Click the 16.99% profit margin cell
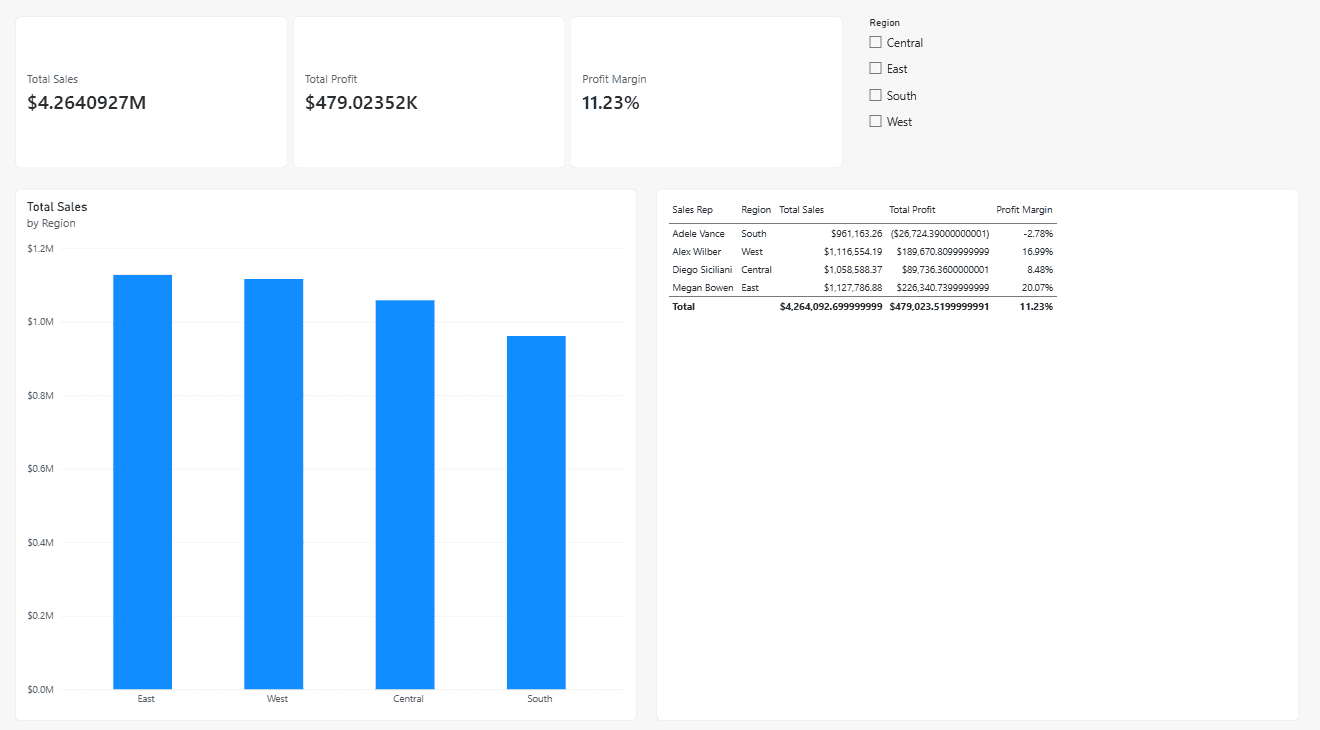 coord(1038,252)
